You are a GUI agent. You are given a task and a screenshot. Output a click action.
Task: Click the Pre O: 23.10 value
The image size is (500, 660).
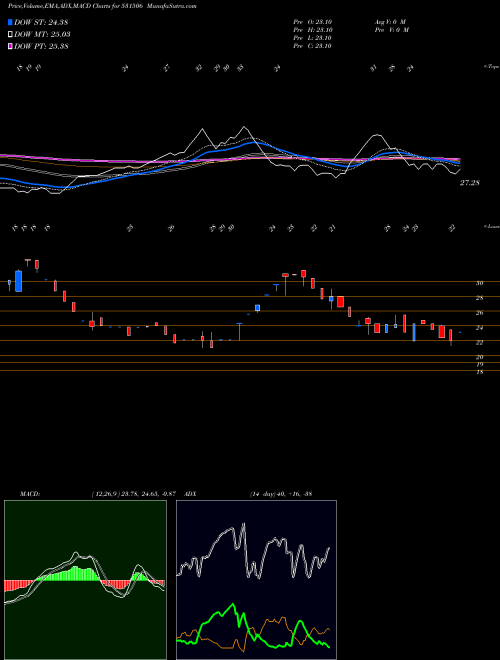(x=313, y=22)
